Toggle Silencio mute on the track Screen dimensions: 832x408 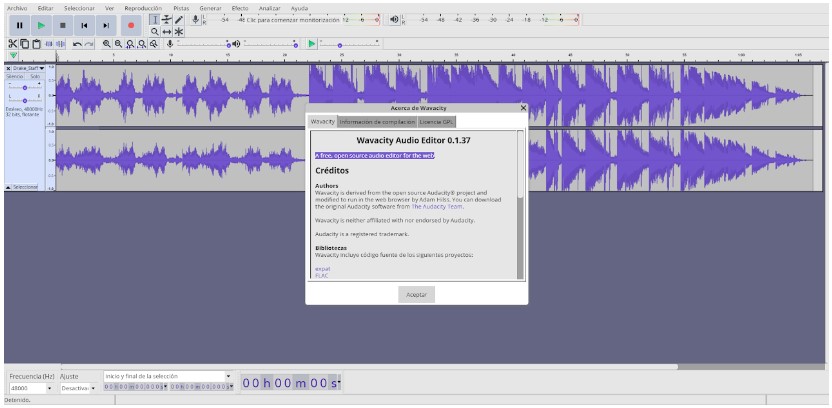click(15, 76)
